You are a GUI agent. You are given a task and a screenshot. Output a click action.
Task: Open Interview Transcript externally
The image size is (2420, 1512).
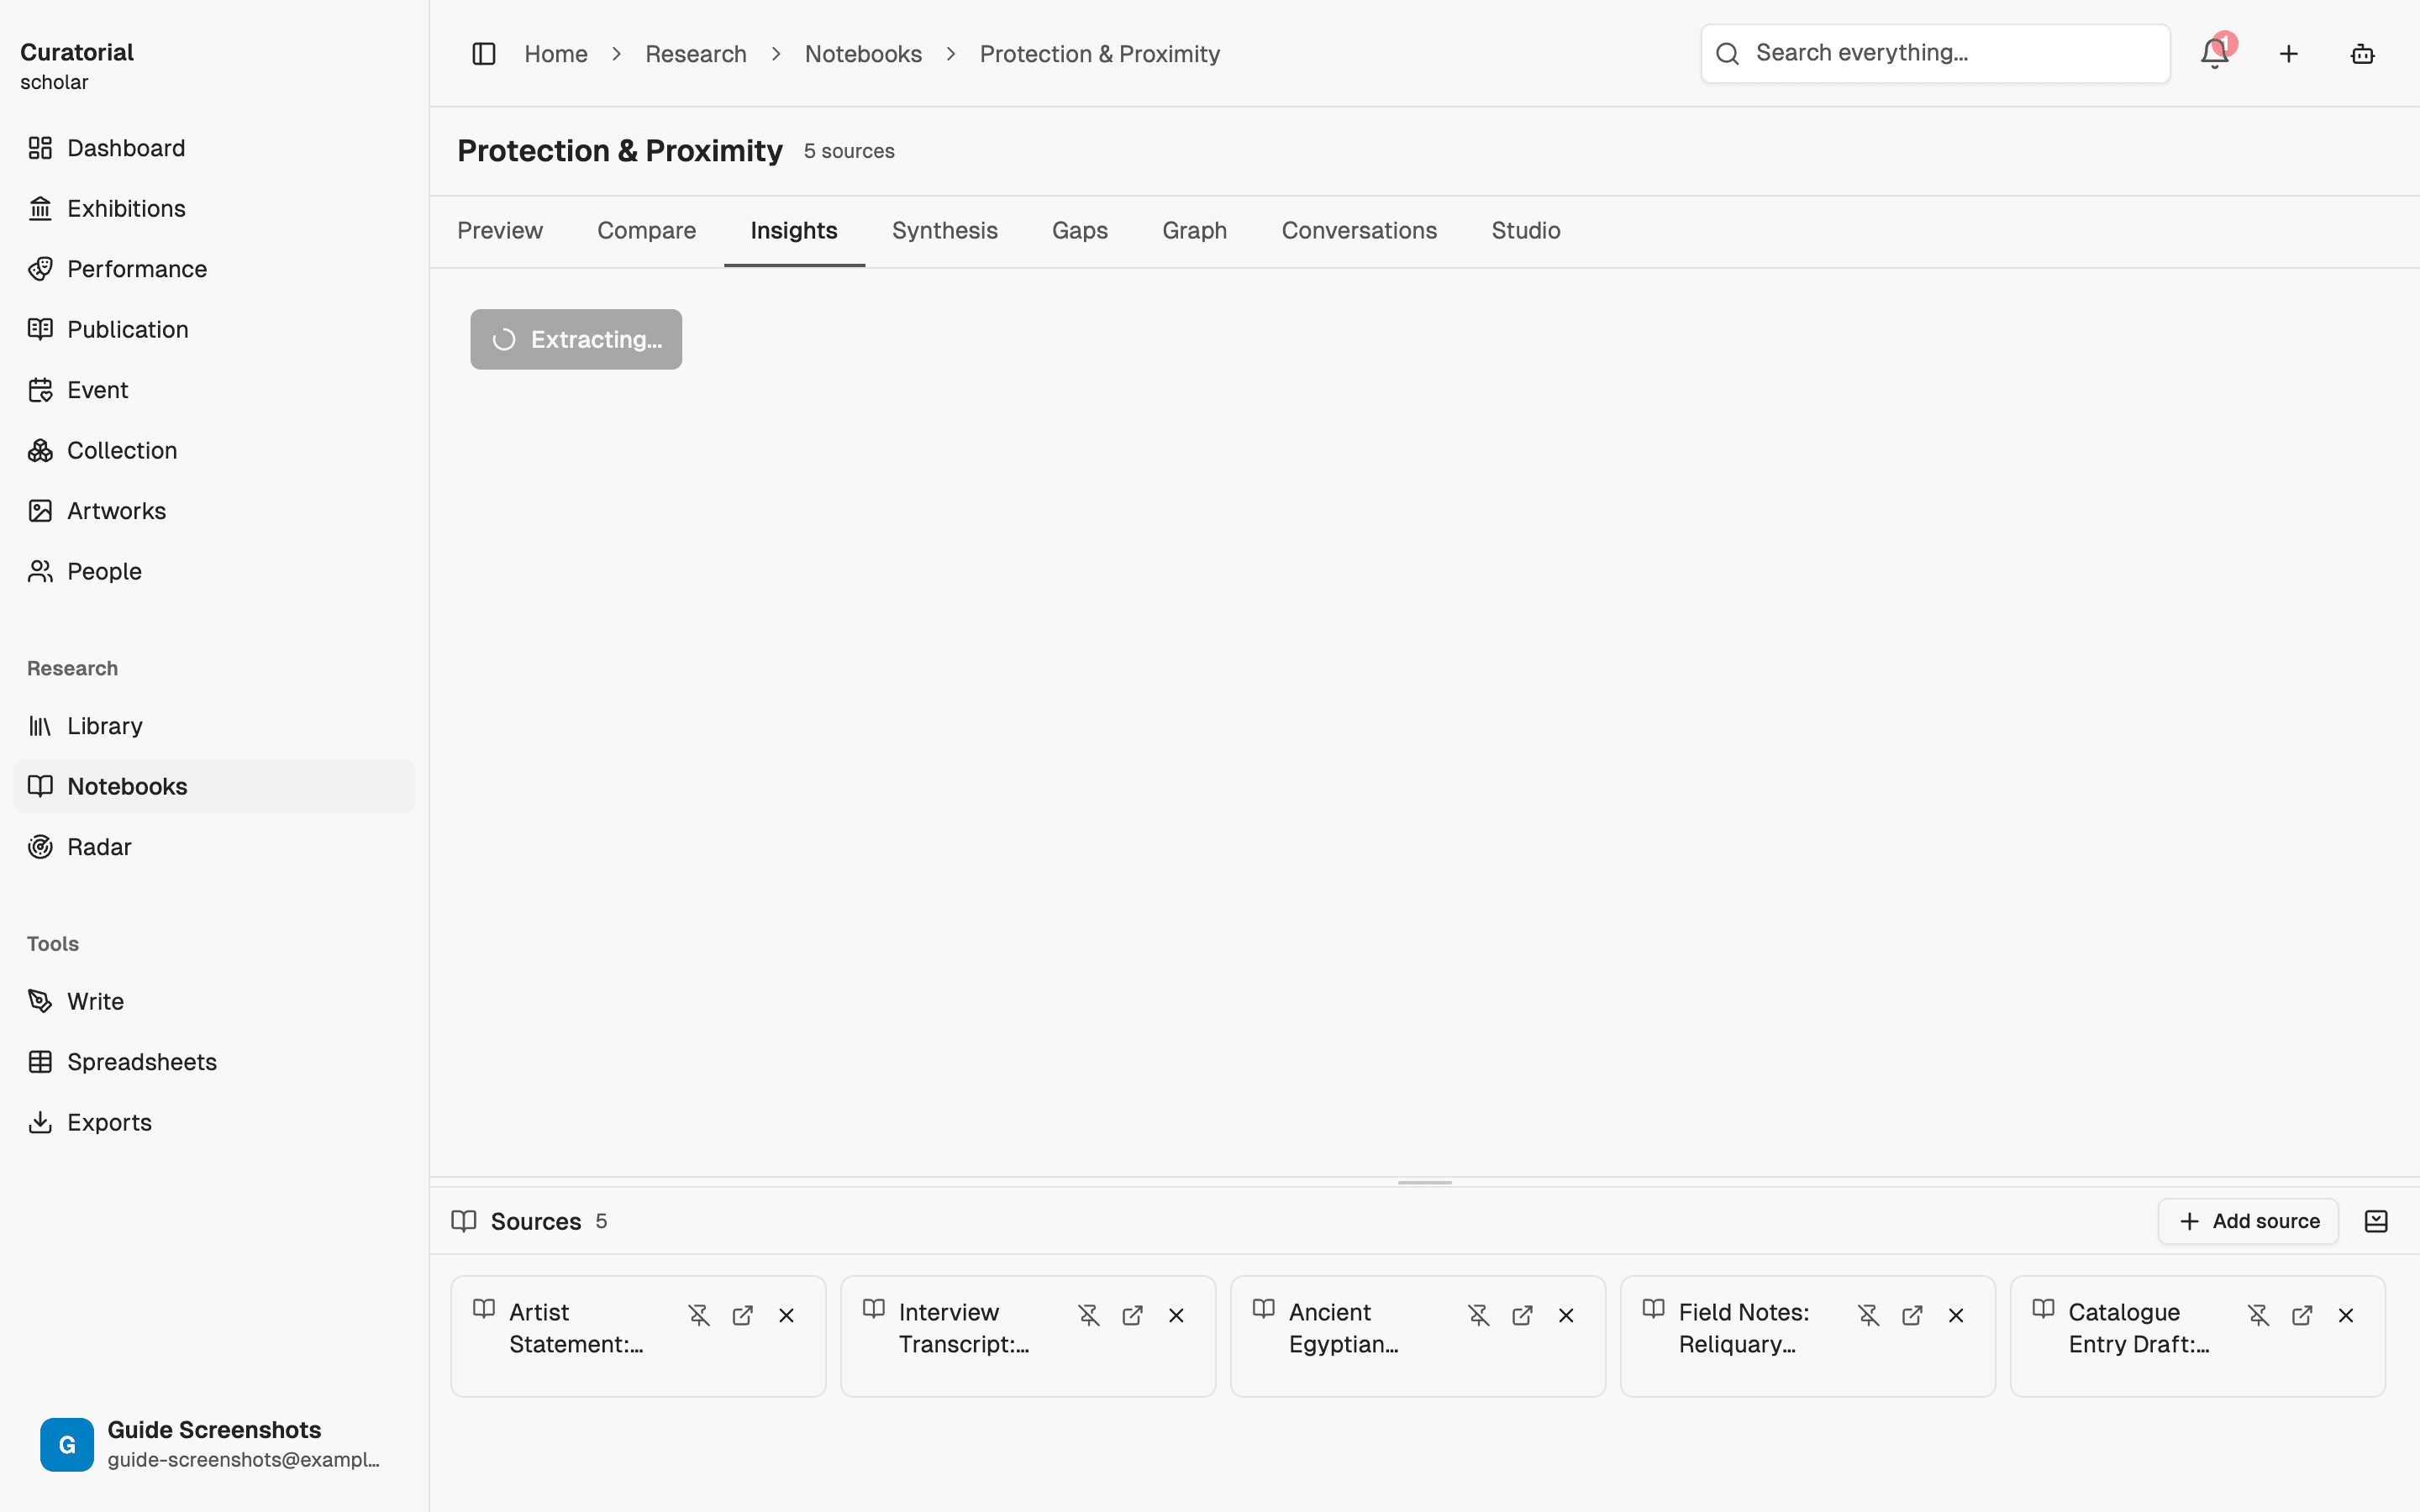pos(1133,1315)
